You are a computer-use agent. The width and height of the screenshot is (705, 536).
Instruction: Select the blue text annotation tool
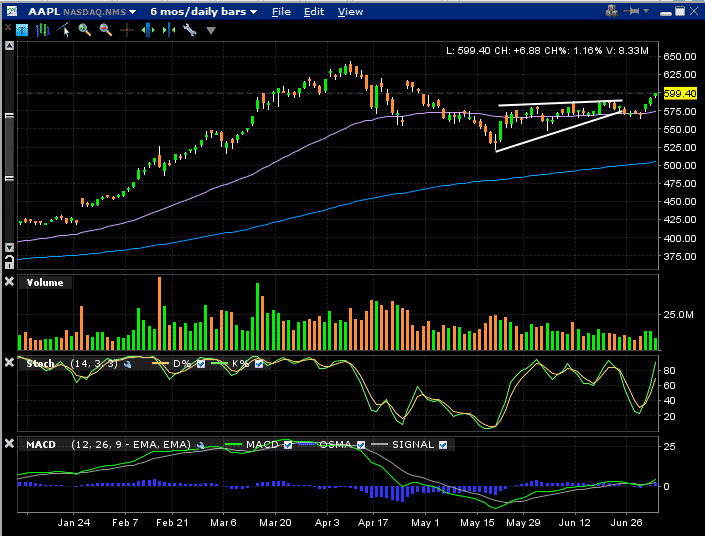point(22,31)
